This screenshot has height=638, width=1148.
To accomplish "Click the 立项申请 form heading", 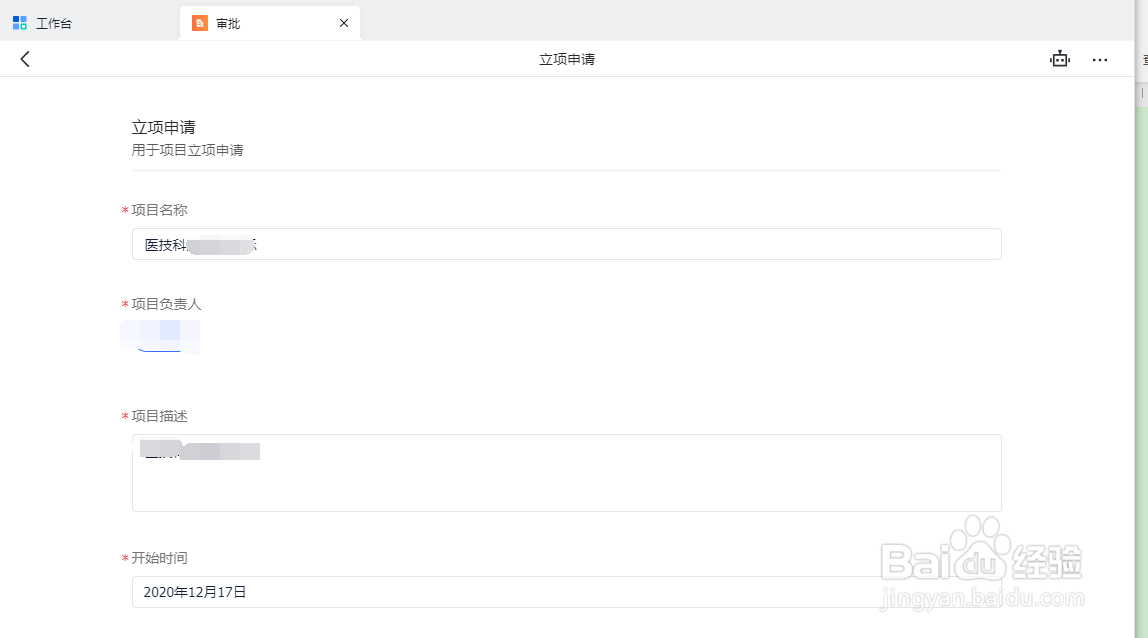I will (163, 127).
